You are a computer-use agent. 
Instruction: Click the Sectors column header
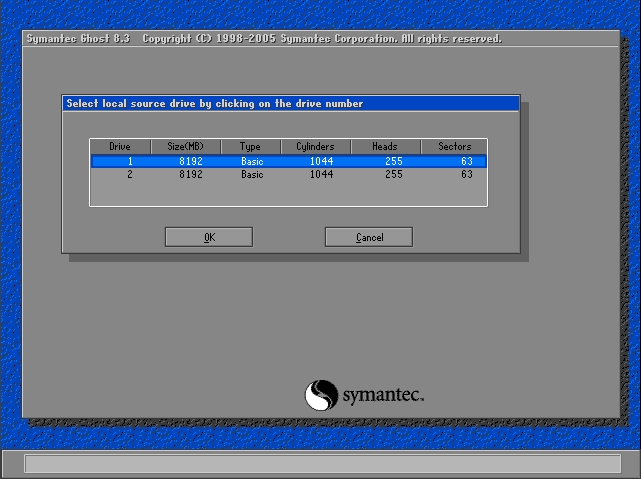[454, 146]
